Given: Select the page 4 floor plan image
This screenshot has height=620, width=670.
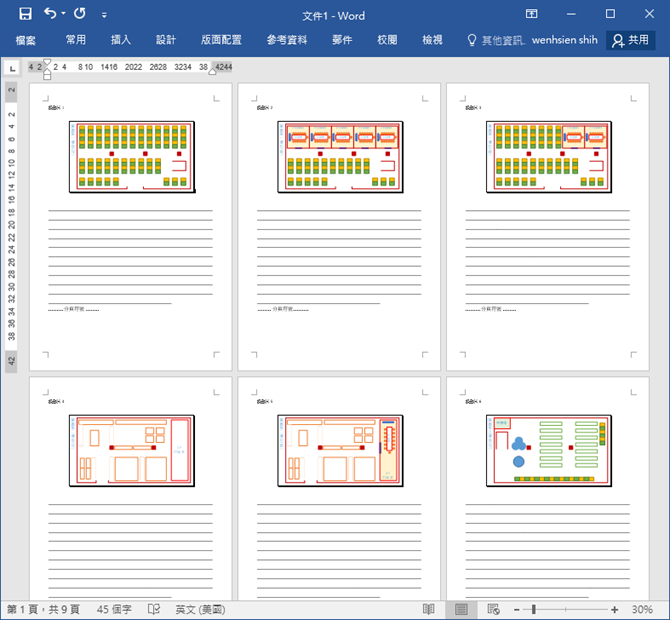Looking at the screenshot, I should point(132,451).
